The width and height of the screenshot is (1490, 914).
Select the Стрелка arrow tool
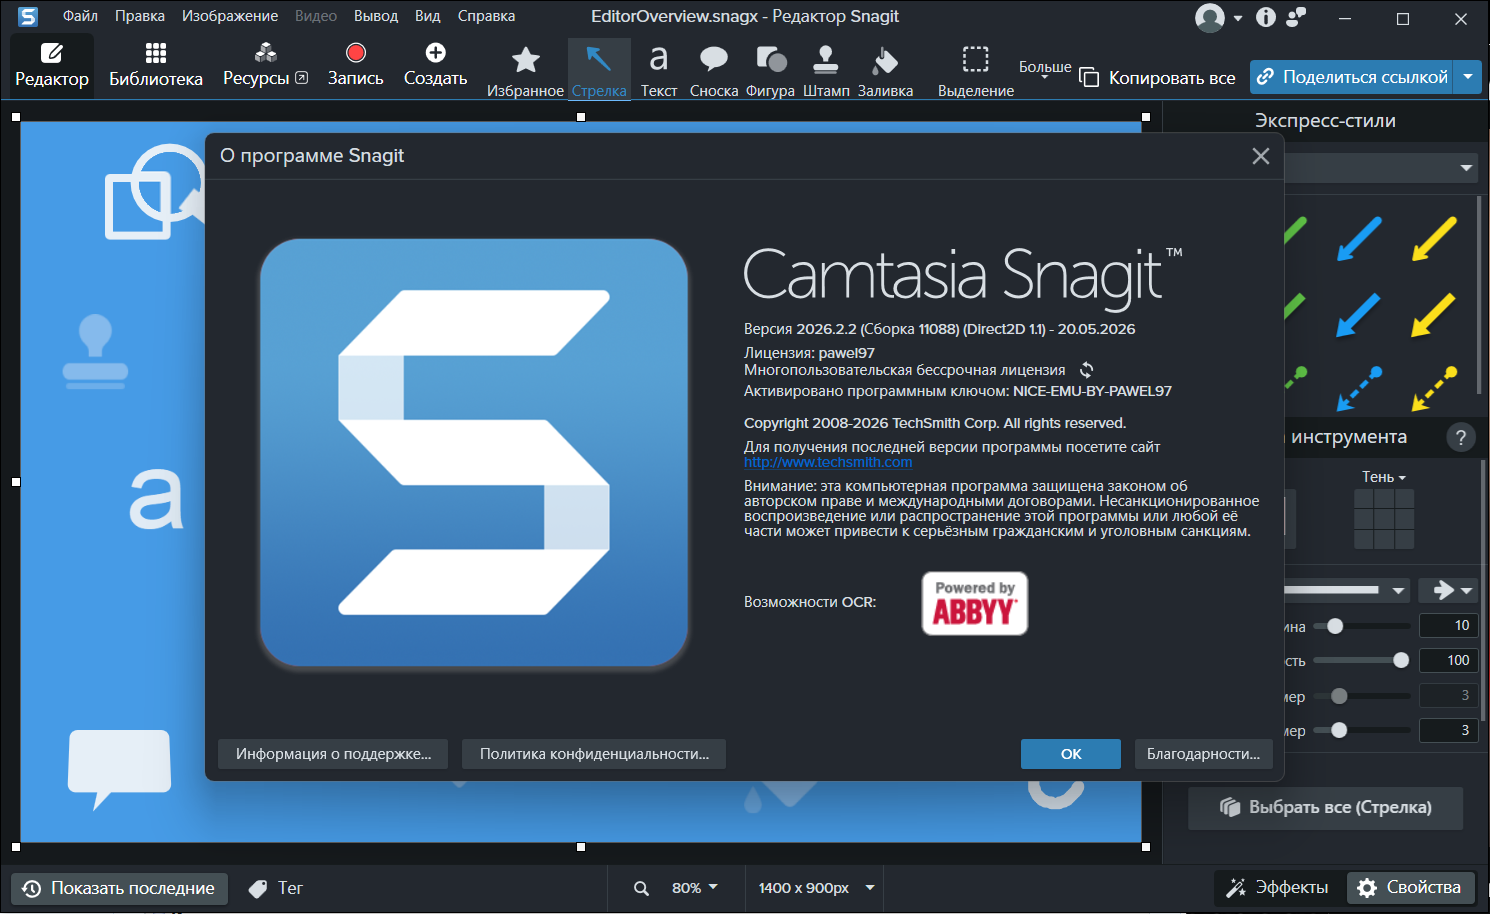tap(599, 70)
